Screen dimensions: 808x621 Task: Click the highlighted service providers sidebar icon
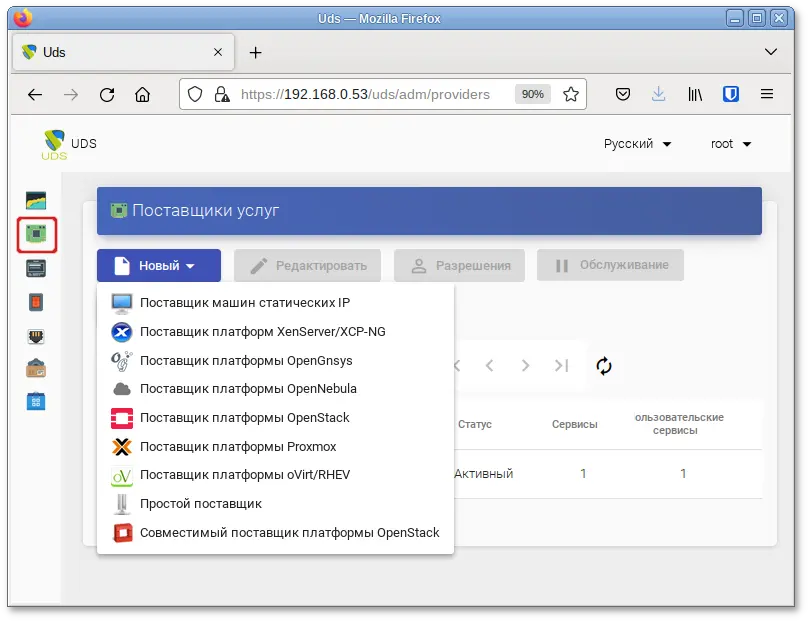point(35,235)
